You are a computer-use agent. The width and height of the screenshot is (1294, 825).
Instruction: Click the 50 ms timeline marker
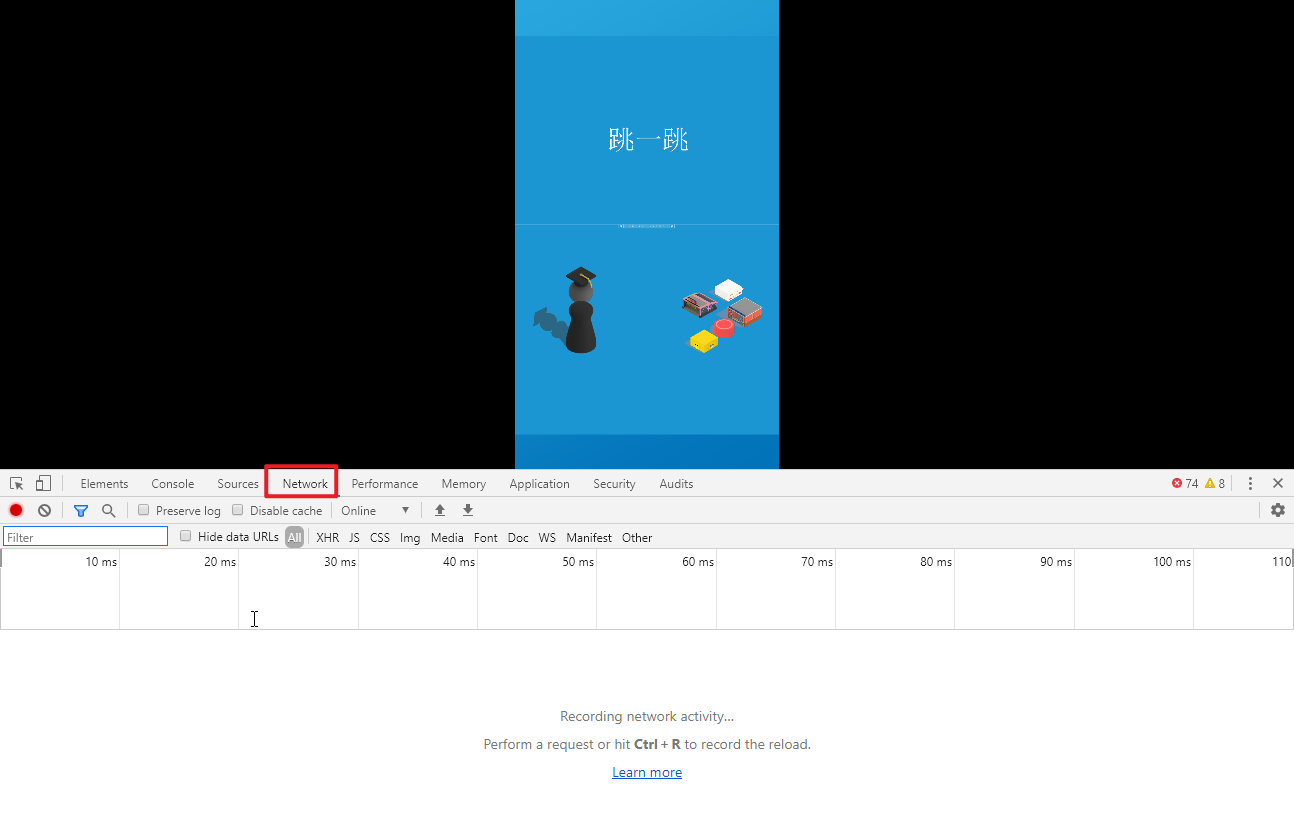(578, 562)
